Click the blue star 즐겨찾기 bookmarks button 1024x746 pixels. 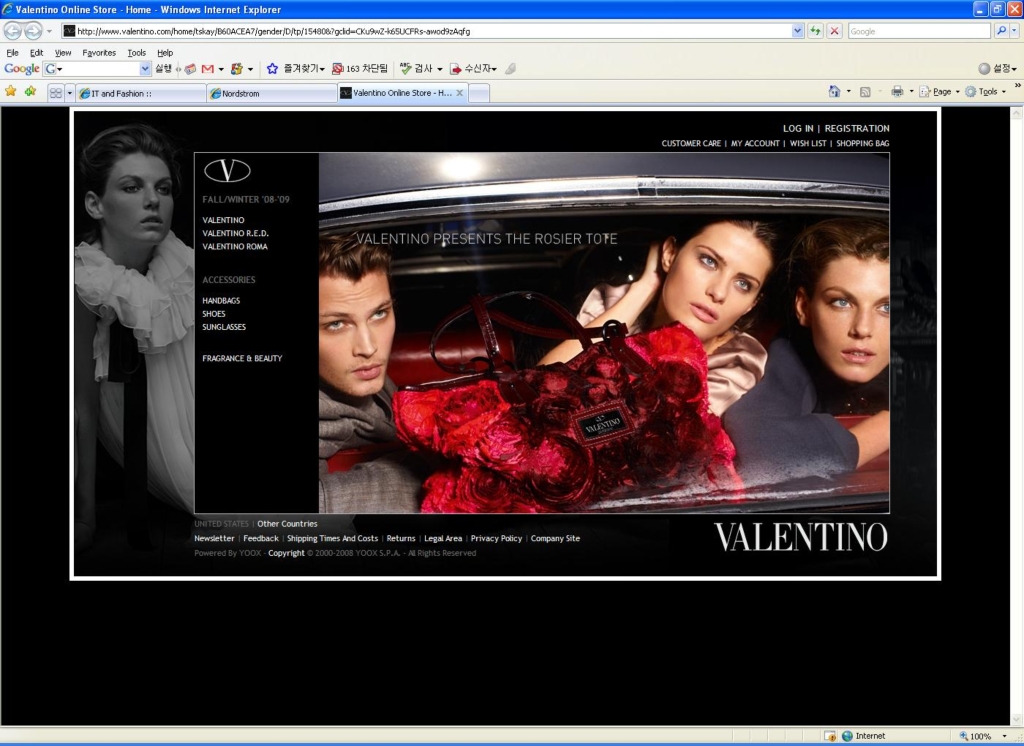point(295,69)
